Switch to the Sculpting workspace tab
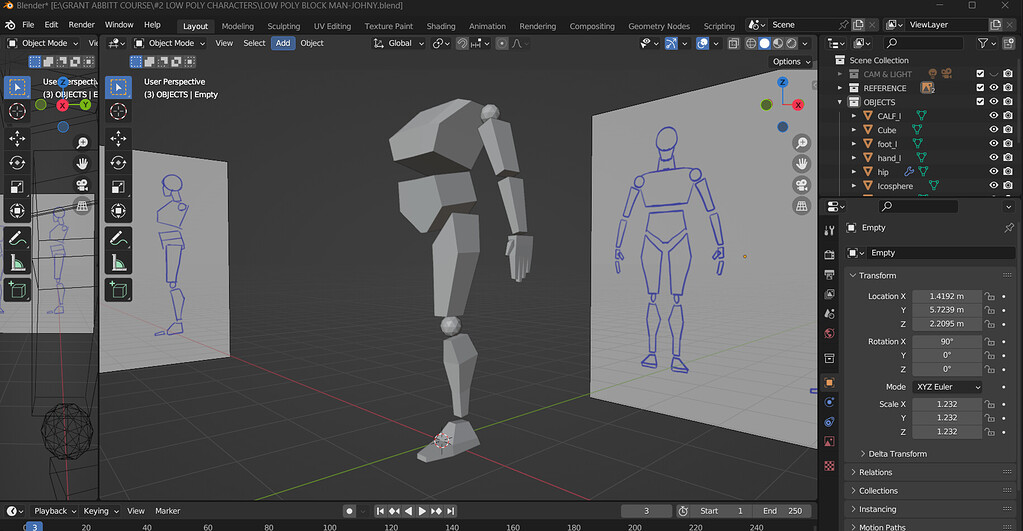The height and width of the screenshot is (531, 1023). (x=283, y=26)
